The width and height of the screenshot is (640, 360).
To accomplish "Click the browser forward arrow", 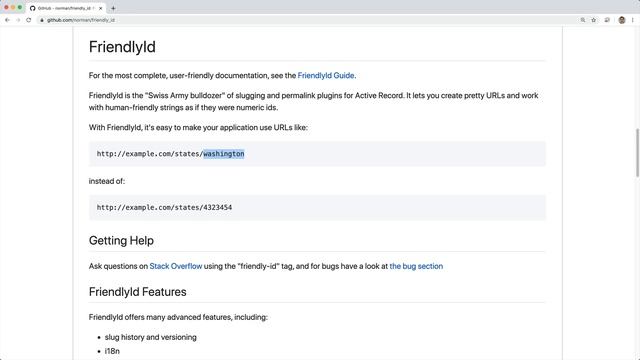I will [x=18, y=20].
